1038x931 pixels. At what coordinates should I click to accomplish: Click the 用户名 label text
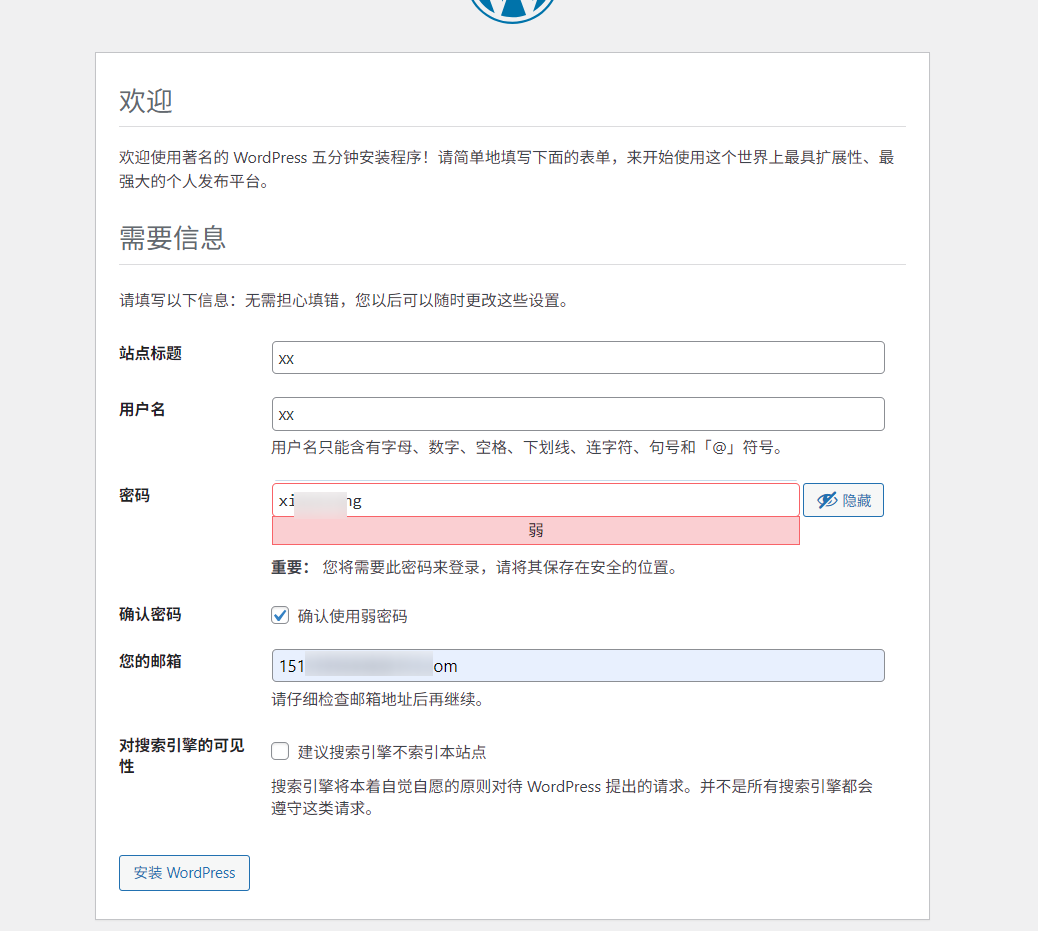(142, 410)
